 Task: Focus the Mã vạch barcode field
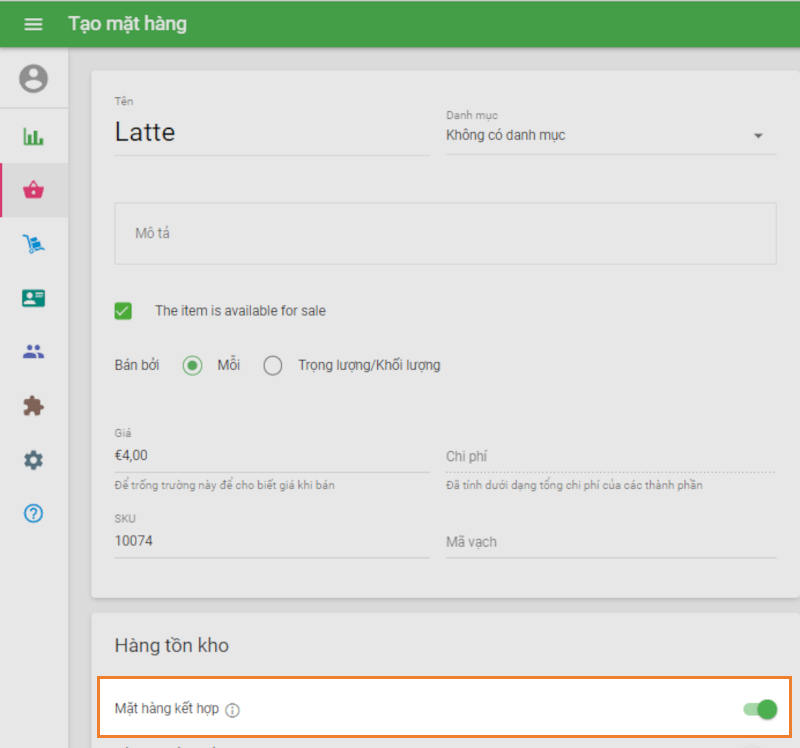[x=610, y=542]
